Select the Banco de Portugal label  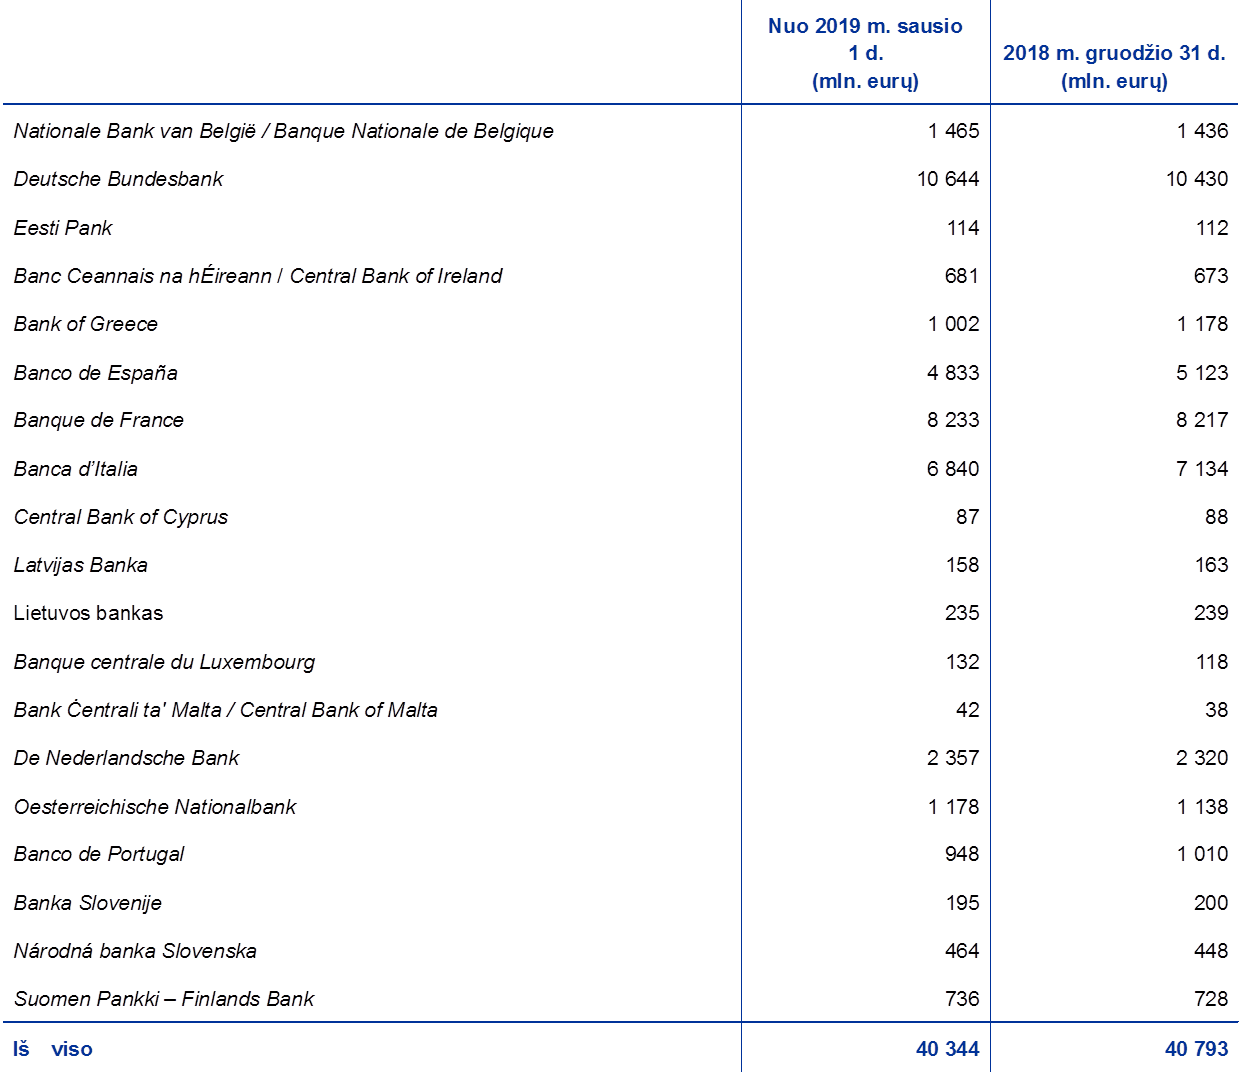tap(99, 855)
